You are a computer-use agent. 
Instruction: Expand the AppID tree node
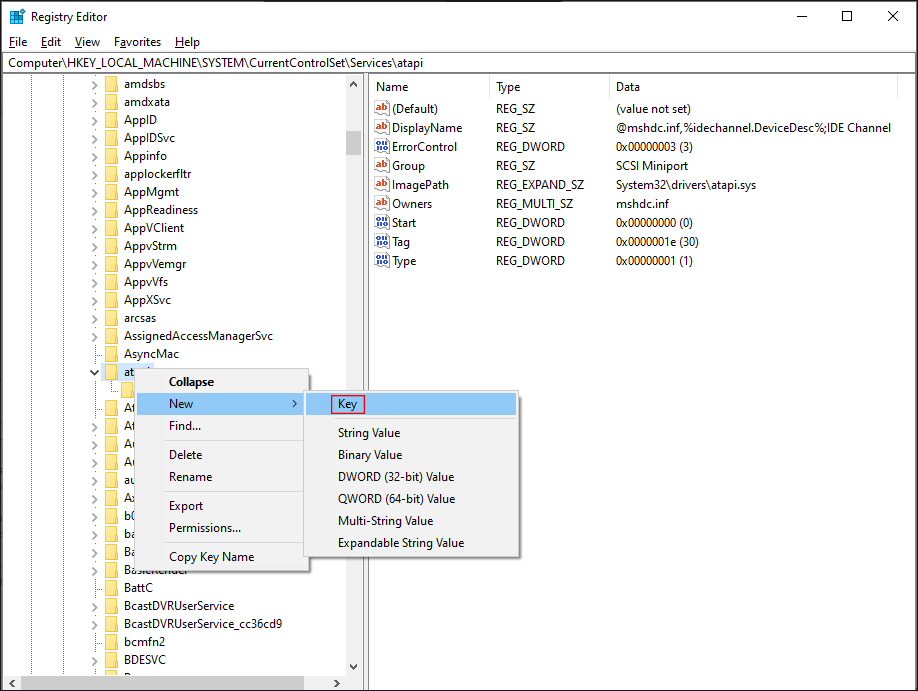point(95,121)
